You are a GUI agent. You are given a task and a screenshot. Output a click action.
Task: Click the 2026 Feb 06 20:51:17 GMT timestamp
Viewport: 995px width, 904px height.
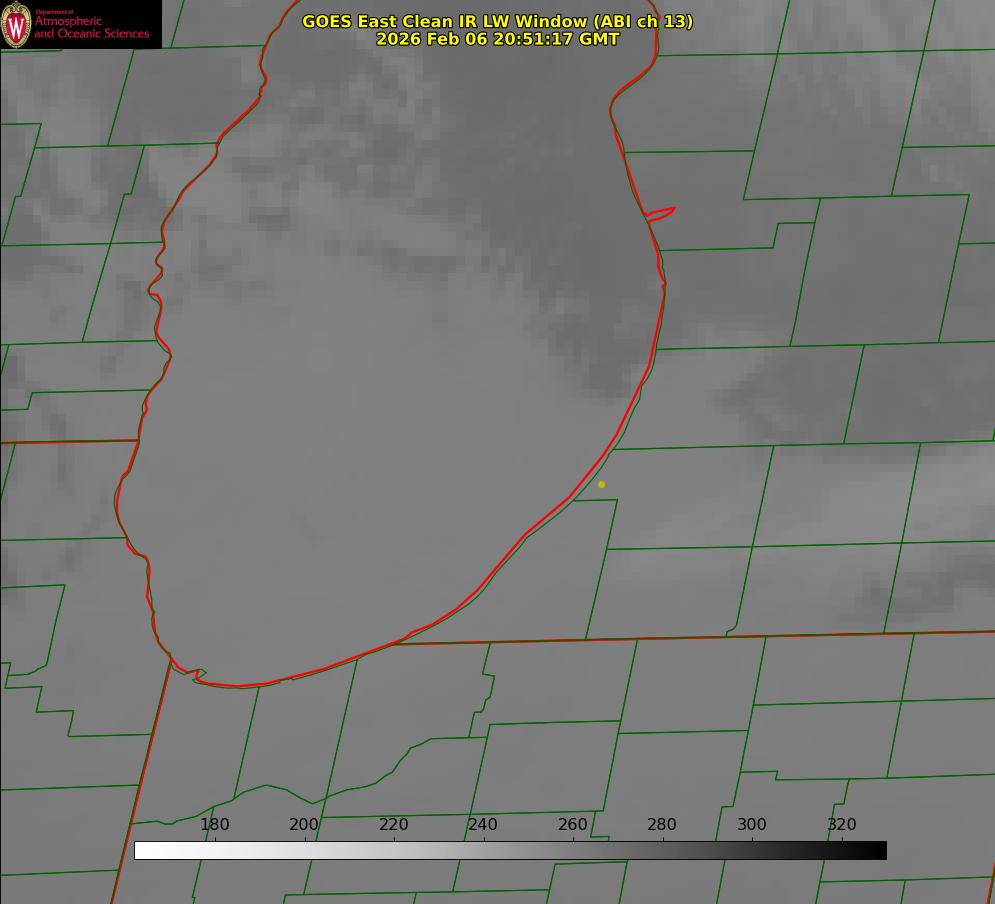[x=498, y=39]
